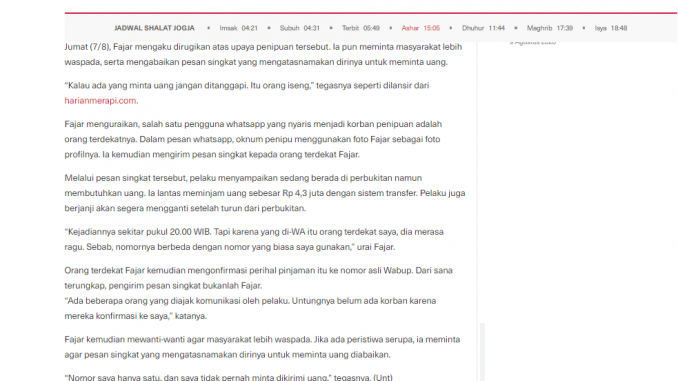Image resolution: width=678 pixels, height=381 pixels.
Task: Select the Imsak 04:21 prayer time
Action: click(x=238, y=28)
